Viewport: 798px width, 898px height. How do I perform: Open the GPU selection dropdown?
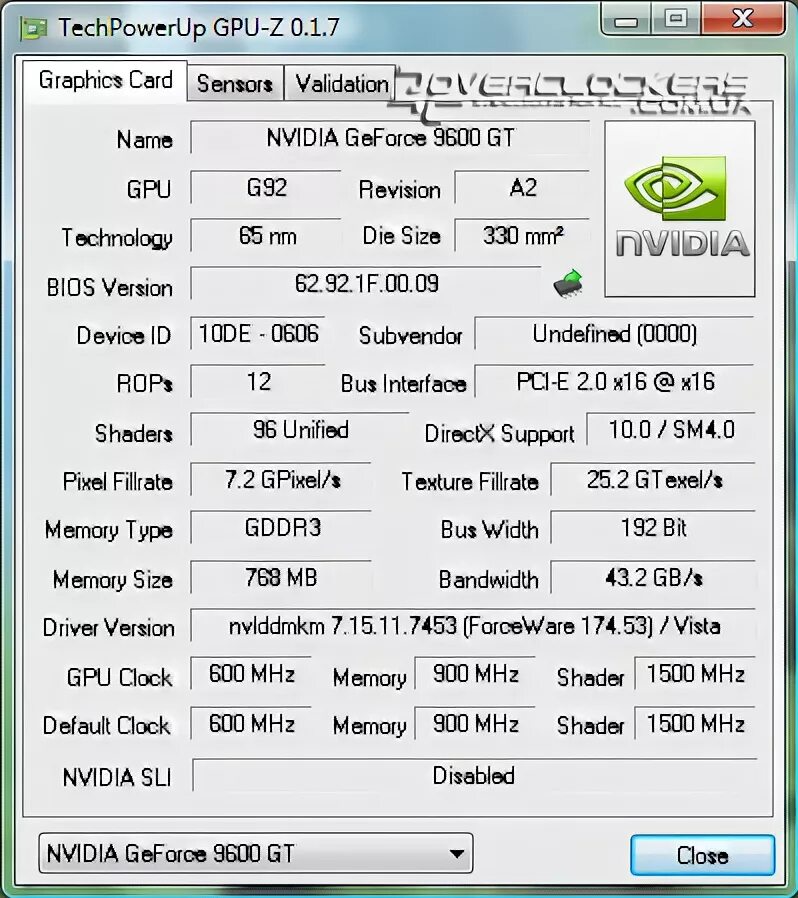255,853
